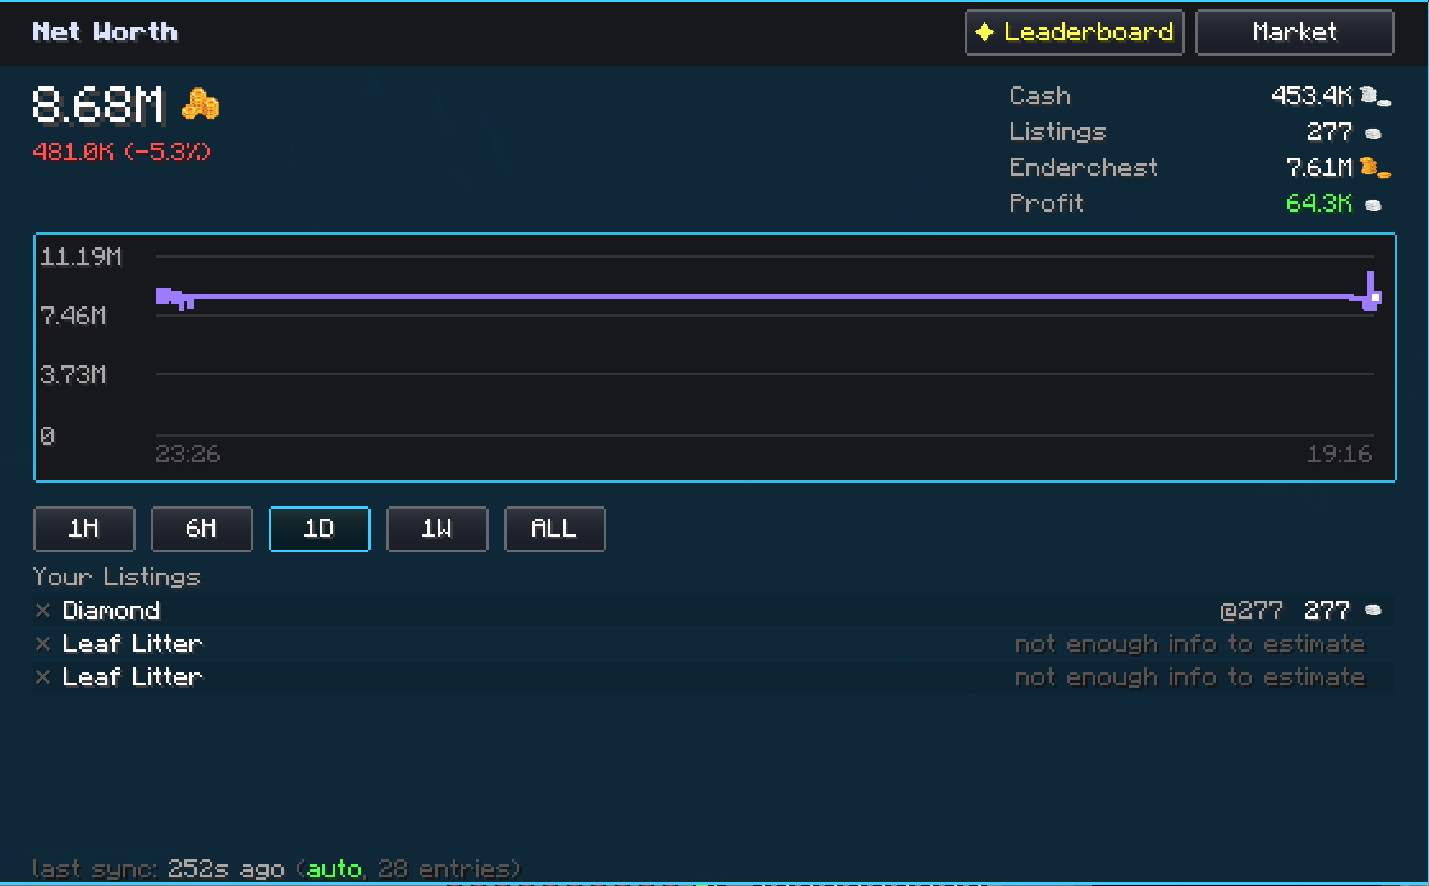
Task: Click the latest data point on the chart
Action: (x=1376, y=297)
